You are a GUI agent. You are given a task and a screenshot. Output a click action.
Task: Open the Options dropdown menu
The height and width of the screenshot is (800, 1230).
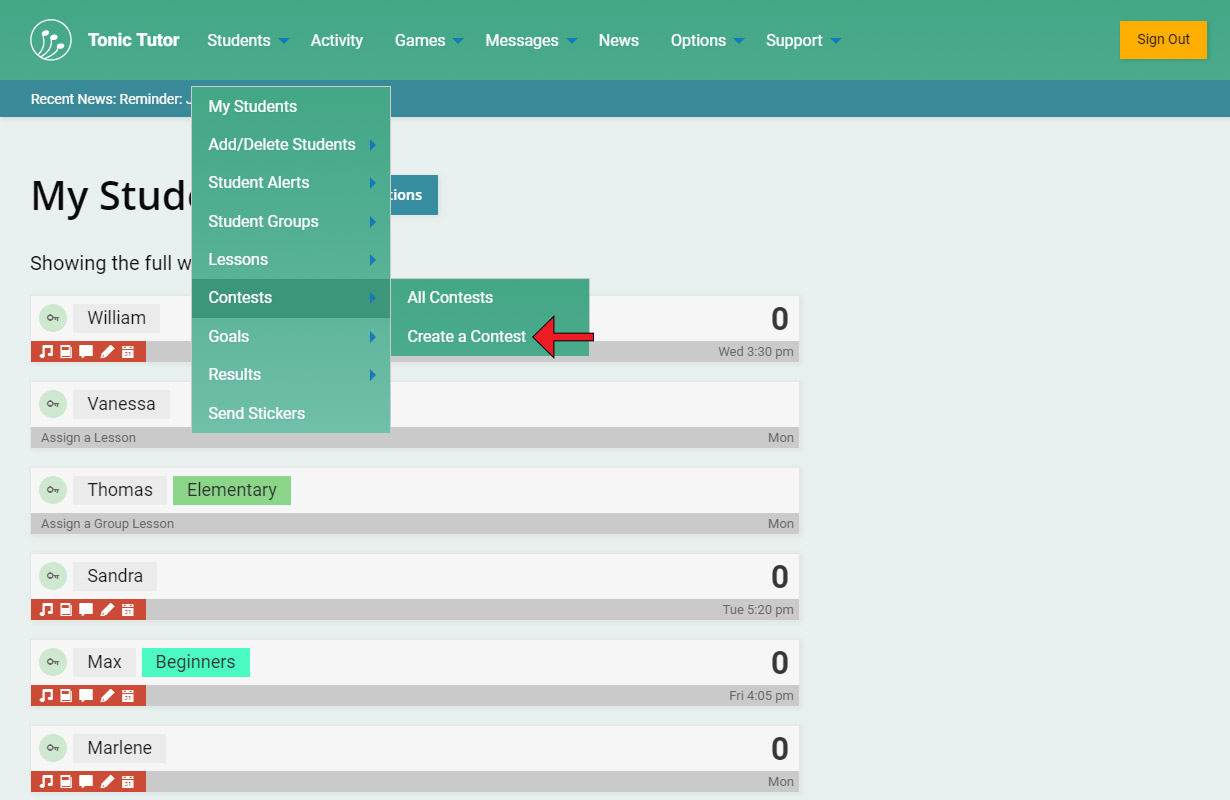coord(707,41)
